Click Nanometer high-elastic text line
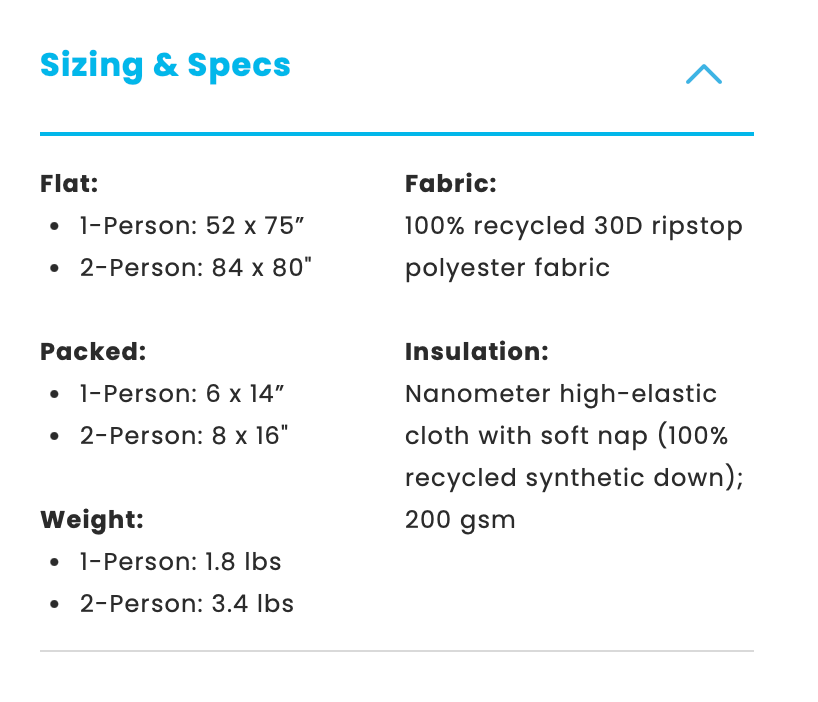The image size is (818, 702). click(x=560, y=394)
